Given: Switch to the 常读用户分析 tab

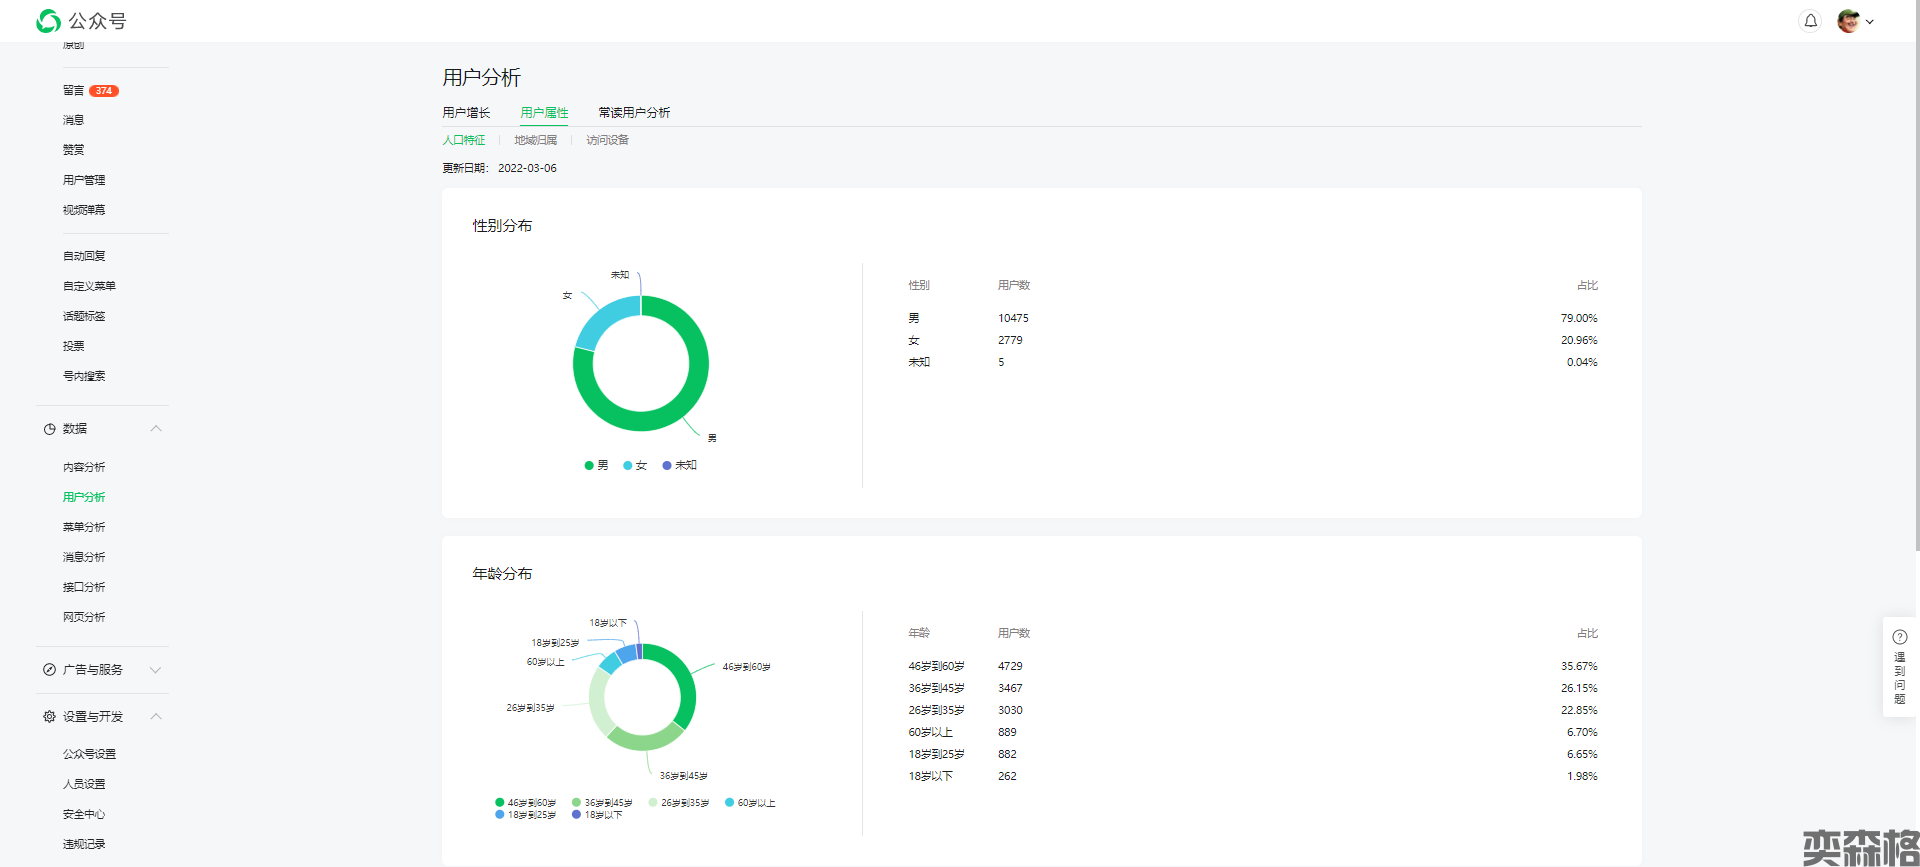Looking at the screenshot, I should 634,113.
